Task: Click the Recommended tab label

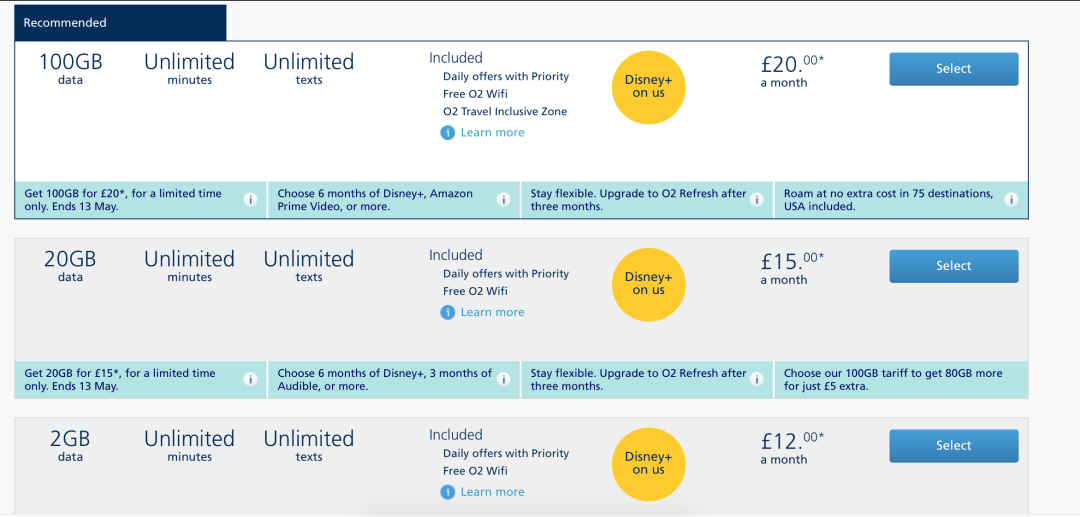Action: coord(65,23)
